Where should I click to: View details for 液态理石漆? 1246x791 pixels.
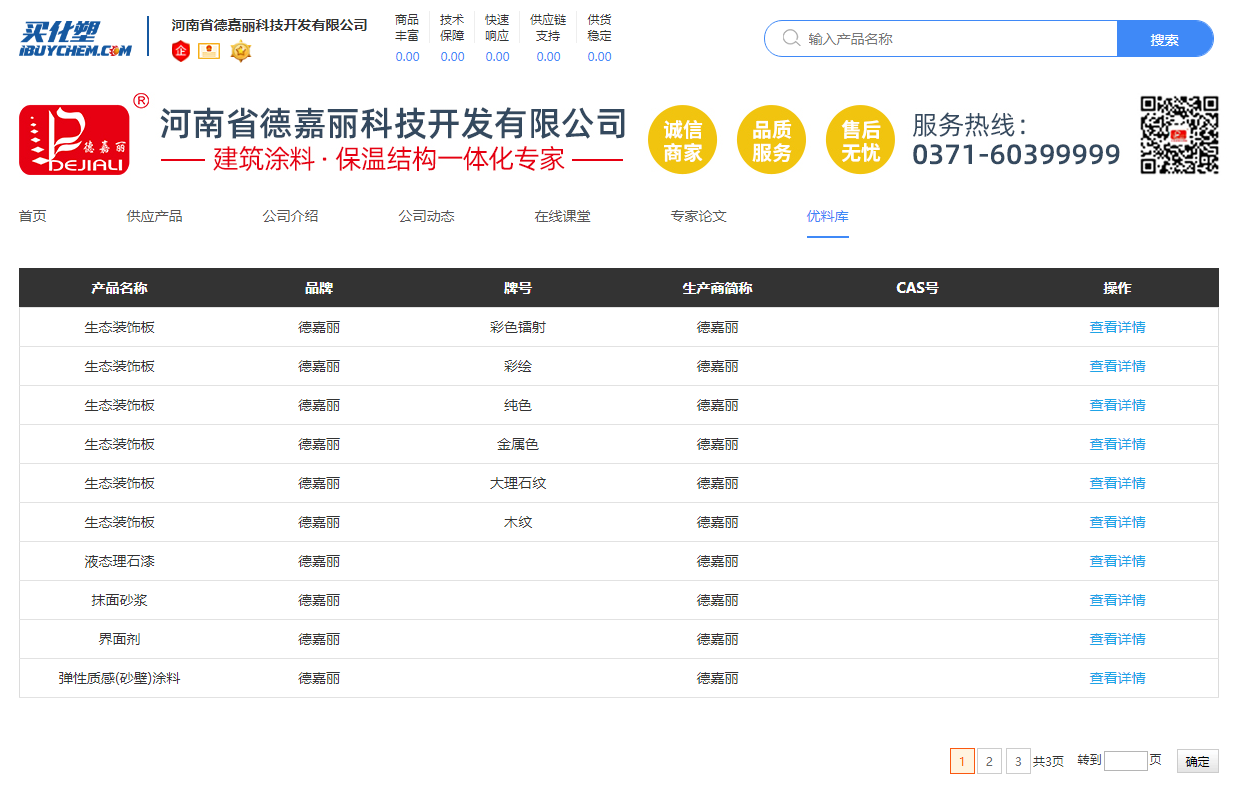pyautogui.click(x=1118, y=561)
